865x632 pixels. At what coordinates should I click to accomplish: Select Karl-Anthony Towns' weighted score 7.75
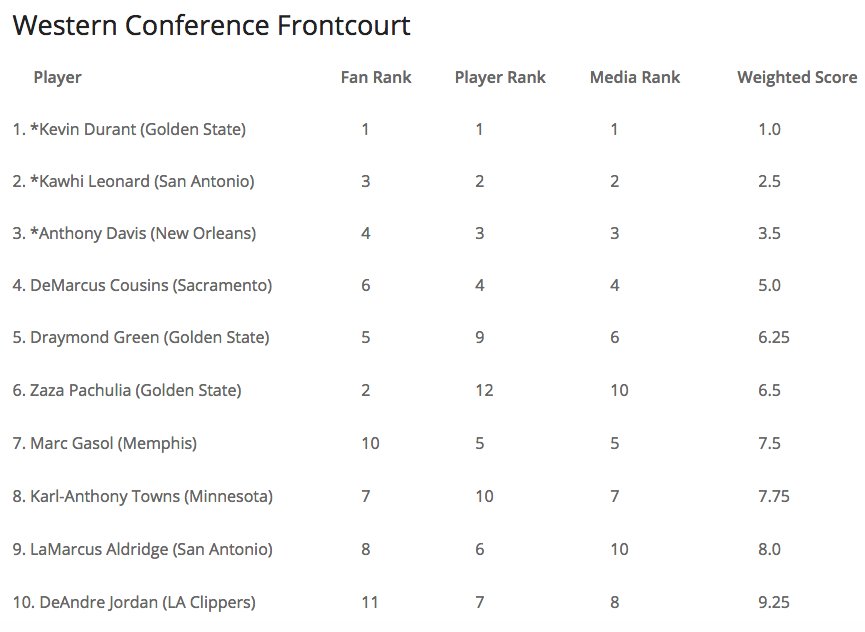pyautogui.click(x=773, y=496)
